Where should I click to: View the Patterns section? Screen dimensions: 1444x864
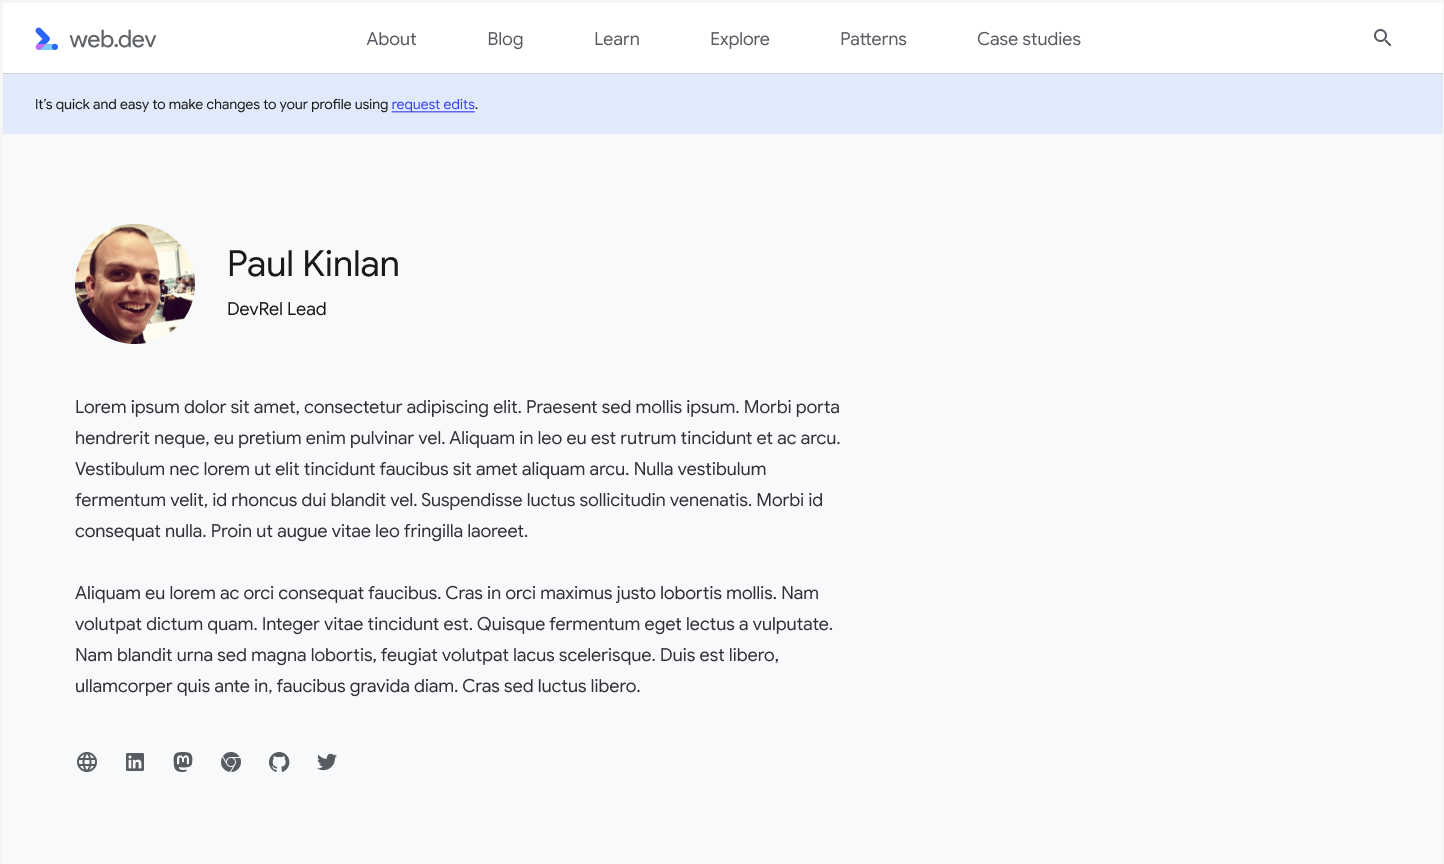pyautogui.click(x=872, y=38)
